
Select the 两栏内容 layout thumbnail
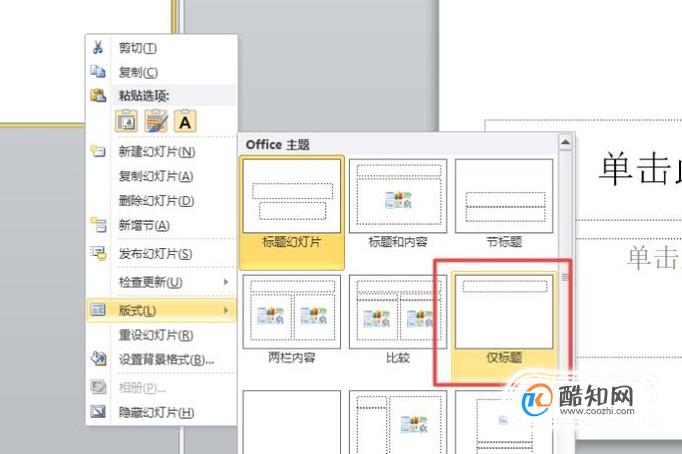pos(292,311)
